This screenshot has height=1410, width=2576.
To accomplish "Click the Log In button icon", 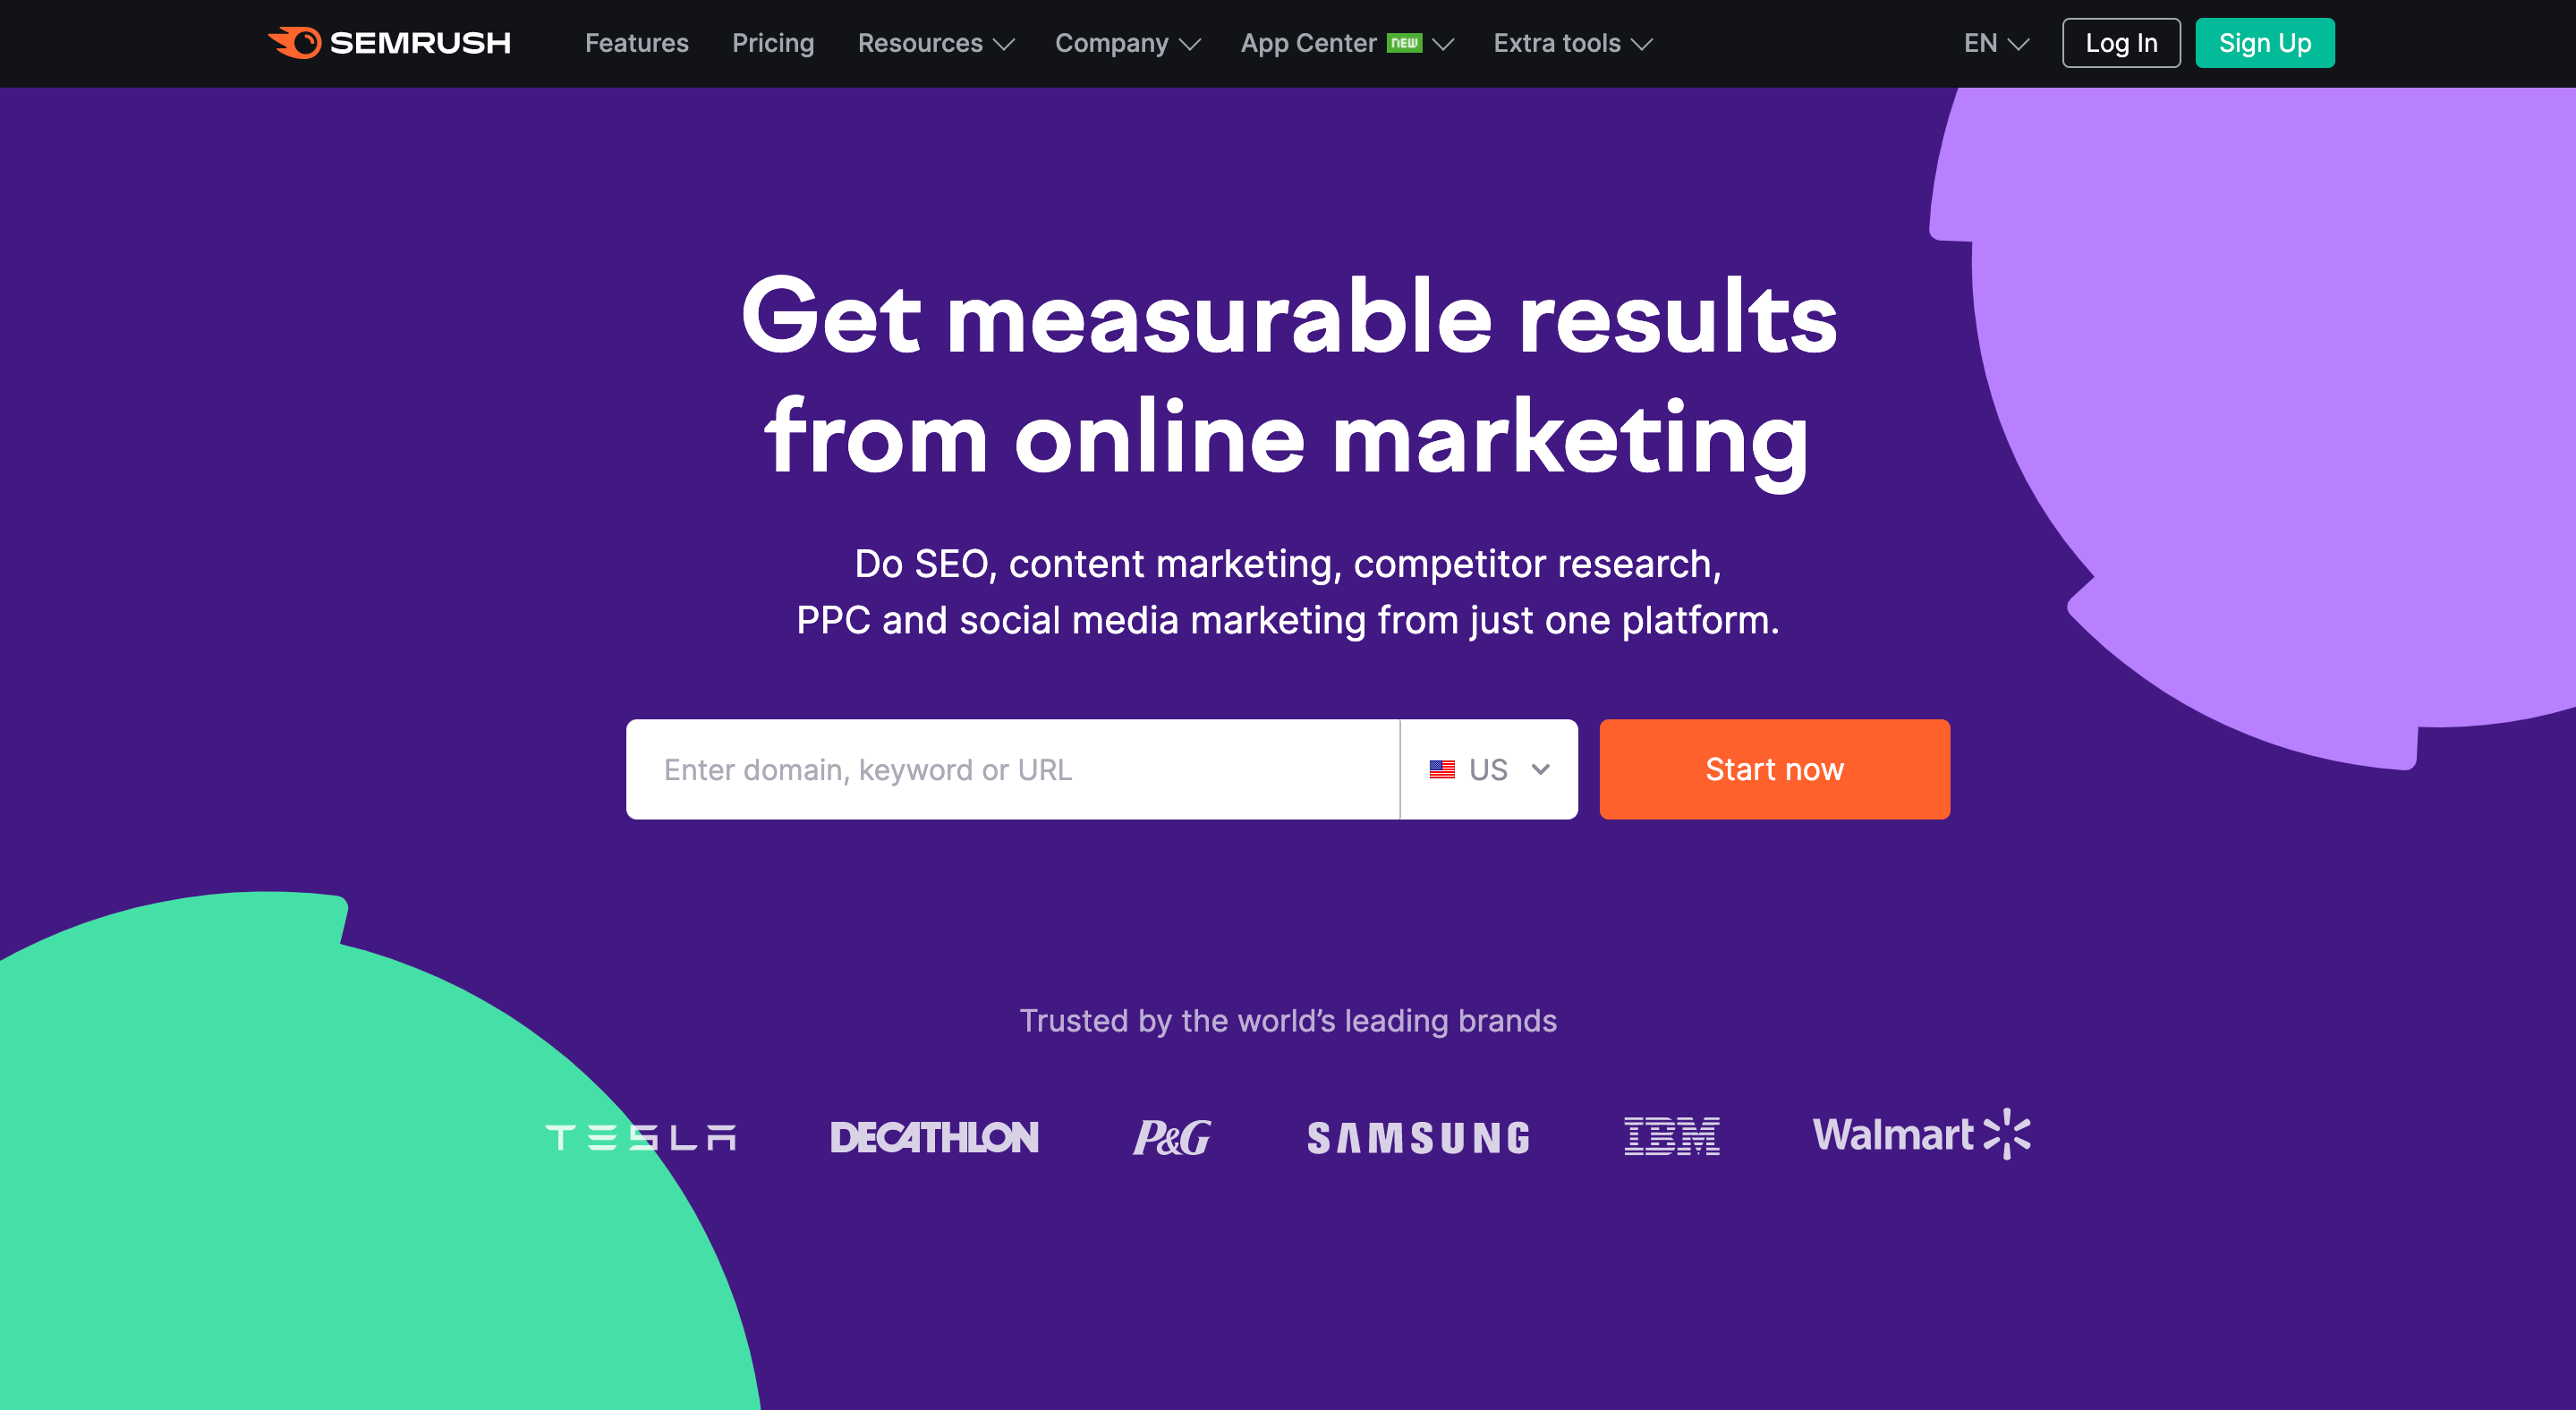I will click(2120, 44).
